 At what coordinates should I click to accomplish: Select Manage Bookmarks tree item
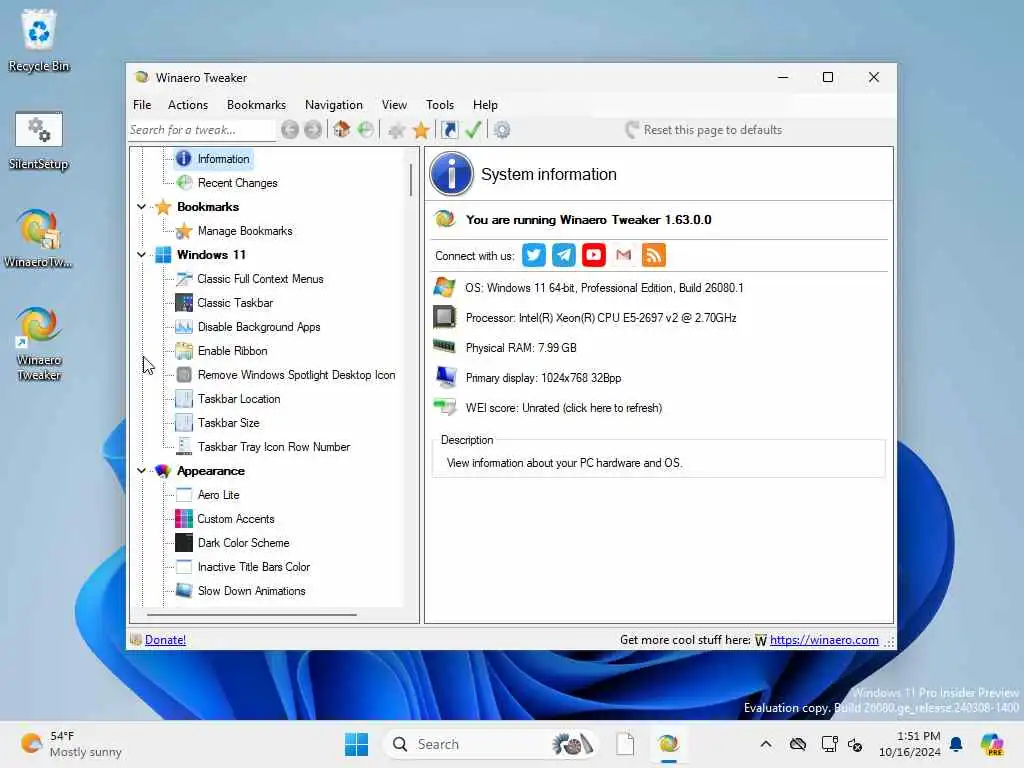tap(245, 231)
